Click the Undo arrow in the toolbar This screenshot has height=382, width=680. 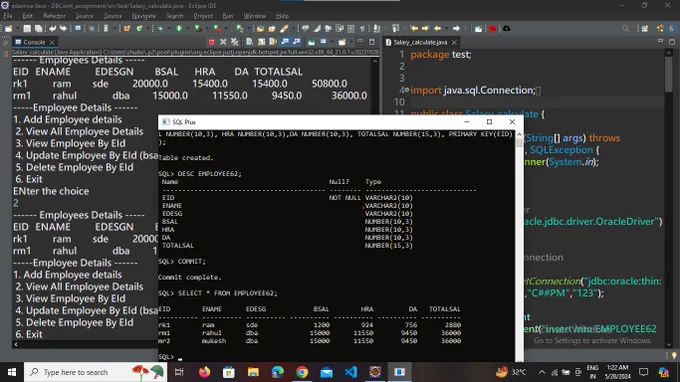[x=52, y=29]
